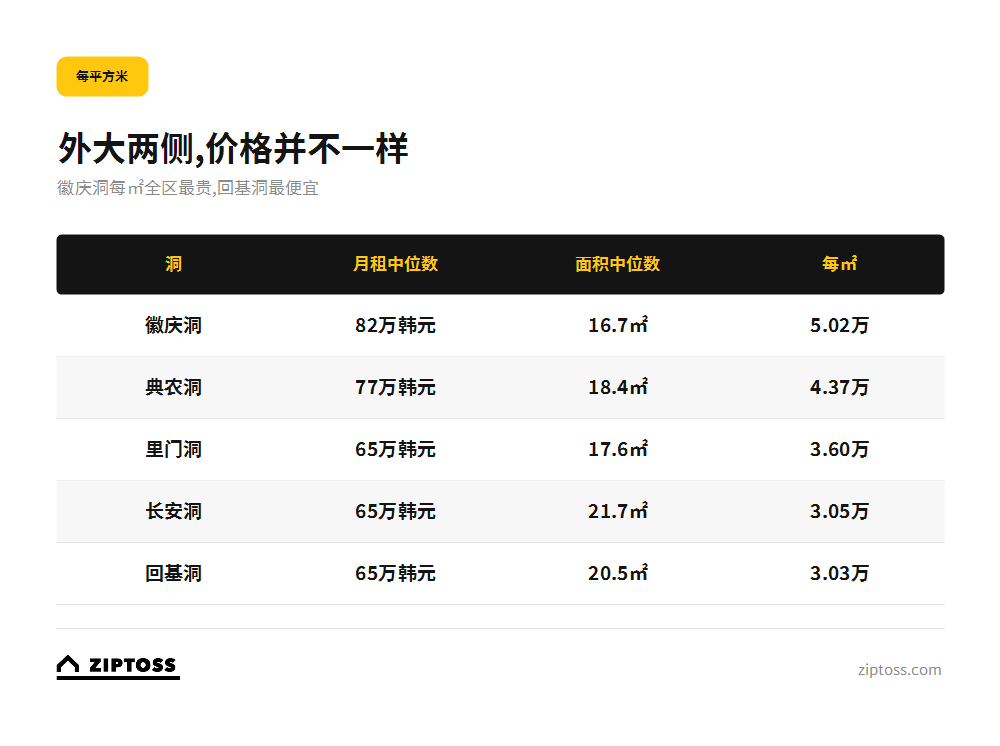Click the 82万韩元 rent value
1000x746 pixels.
[395, 325]
